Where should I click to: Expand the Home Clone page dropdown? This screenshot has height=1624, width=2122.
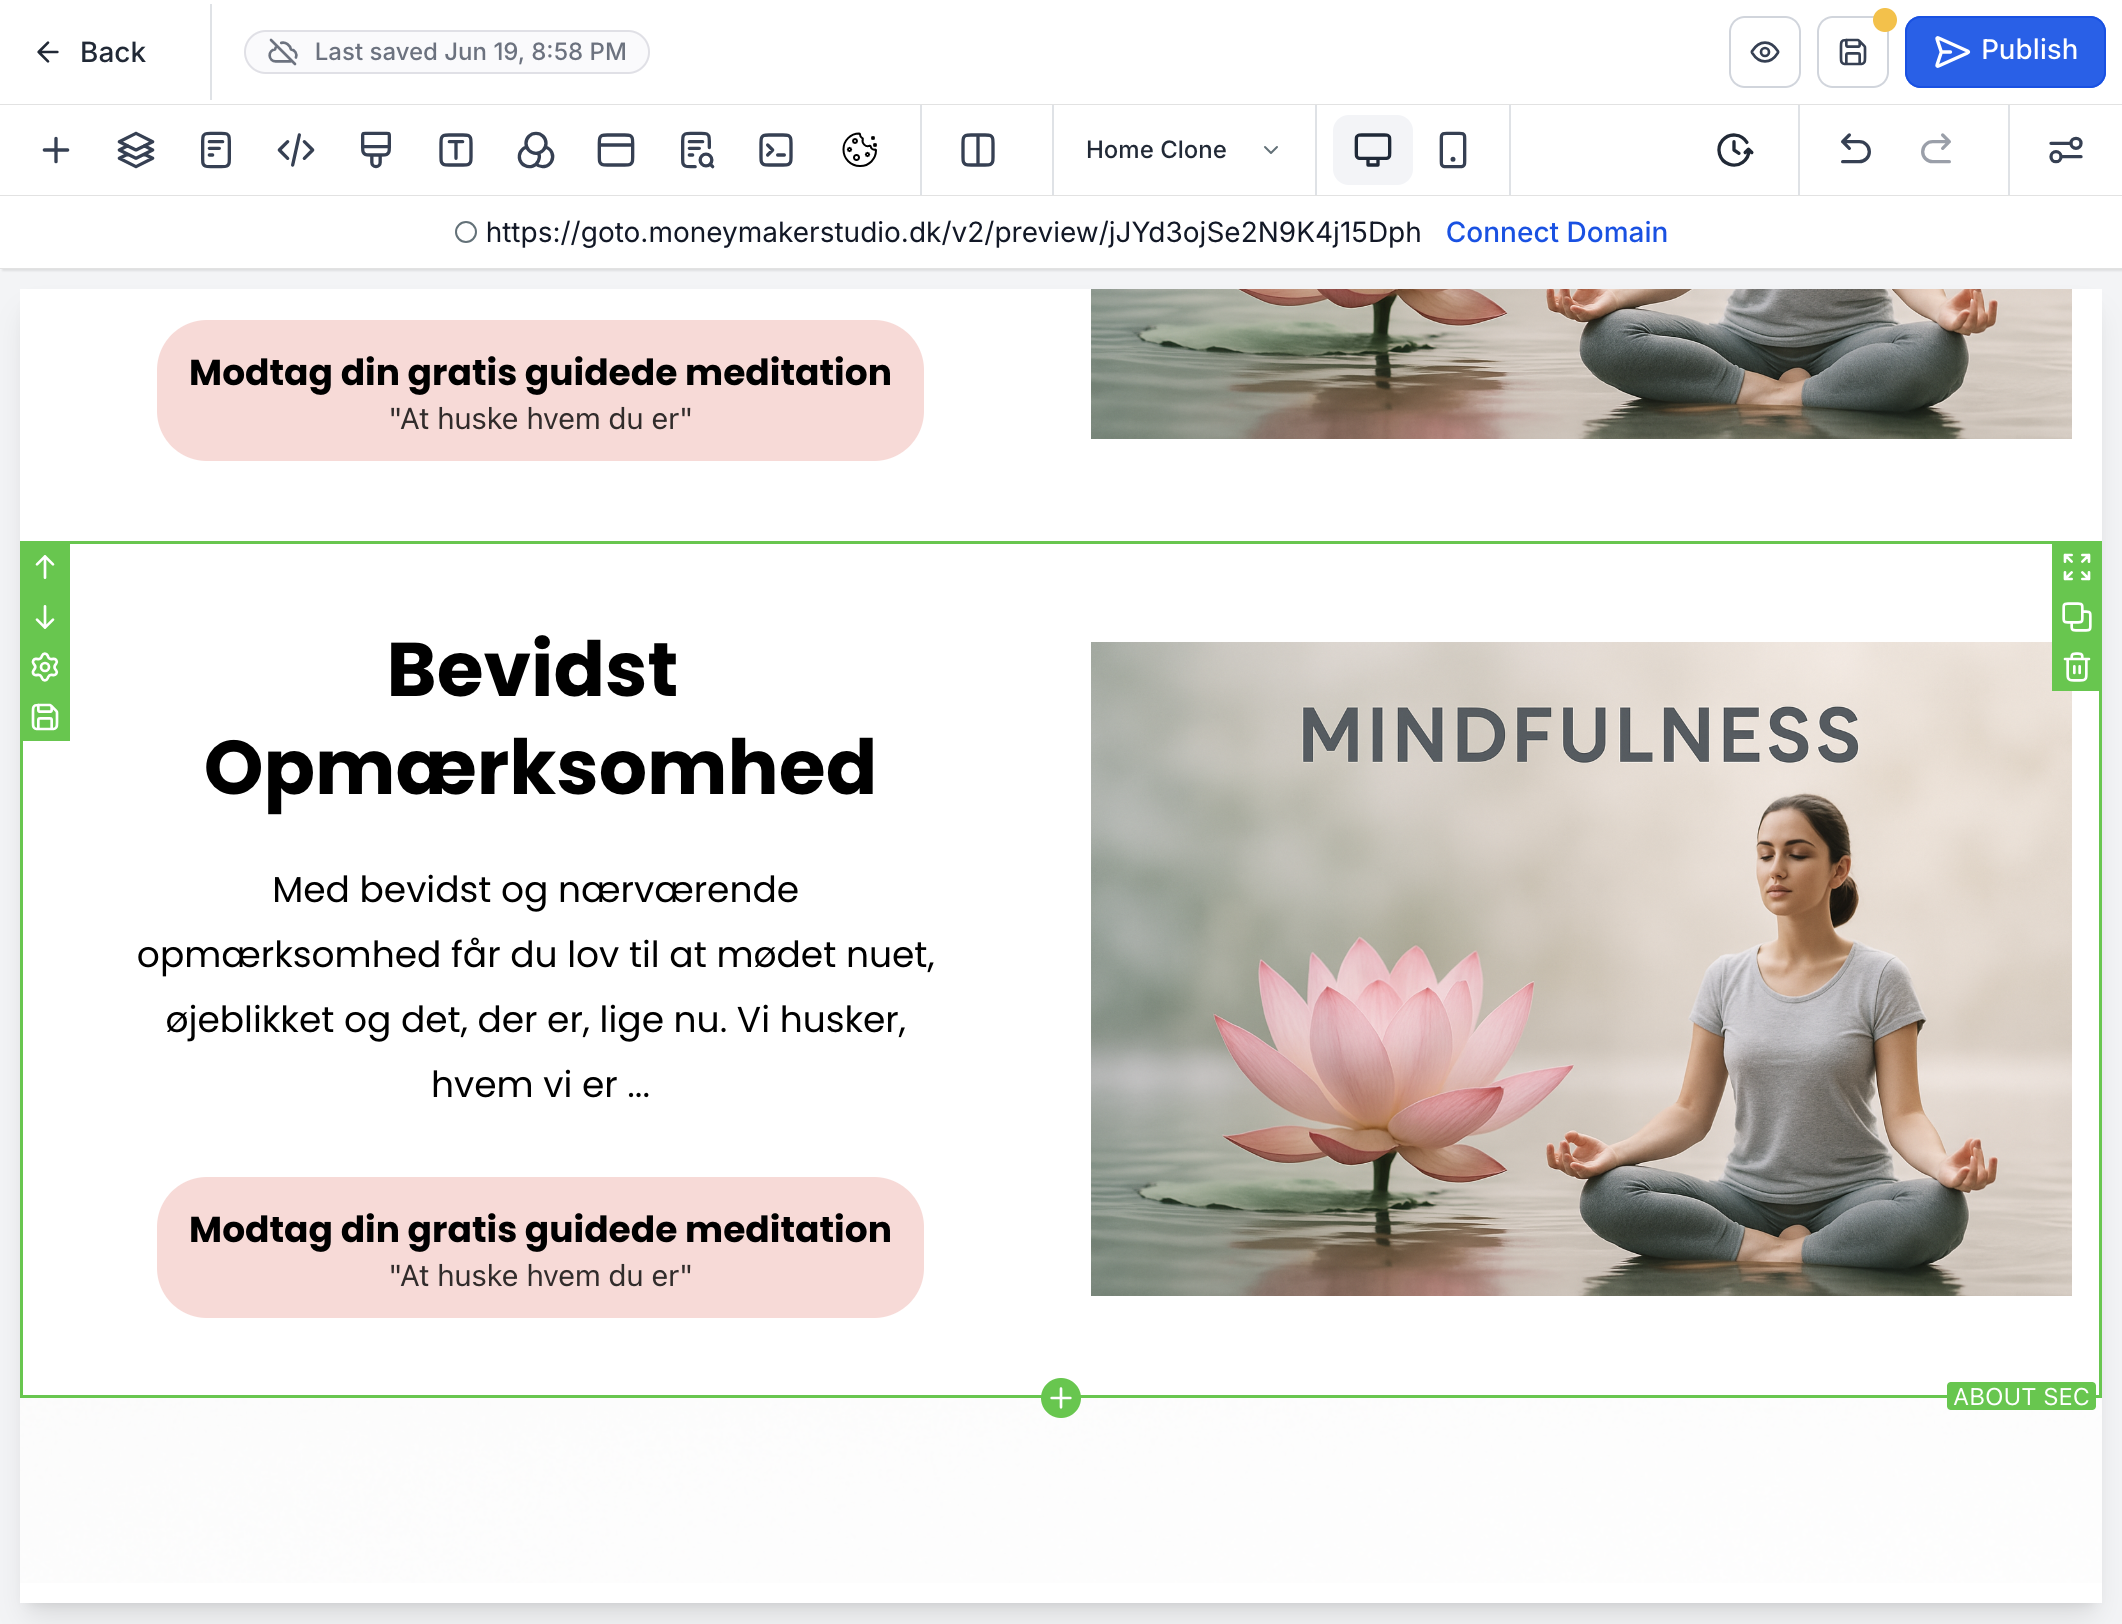(x=1183, y=150)
